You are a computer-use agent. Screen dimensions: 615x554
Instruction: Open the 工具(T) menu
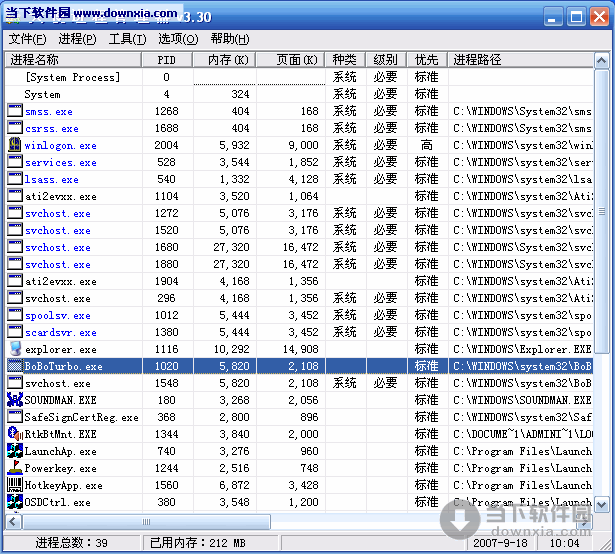click(127, 39)
